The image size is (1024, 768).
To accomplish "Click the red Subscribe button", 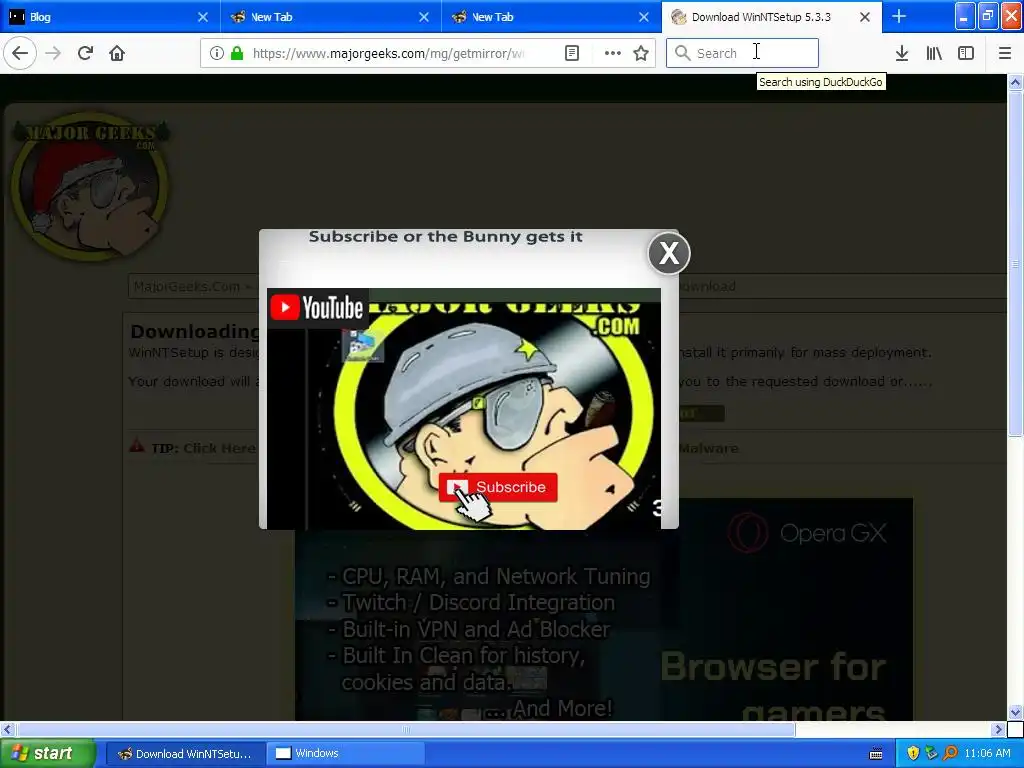I will (x=498, y=487).
